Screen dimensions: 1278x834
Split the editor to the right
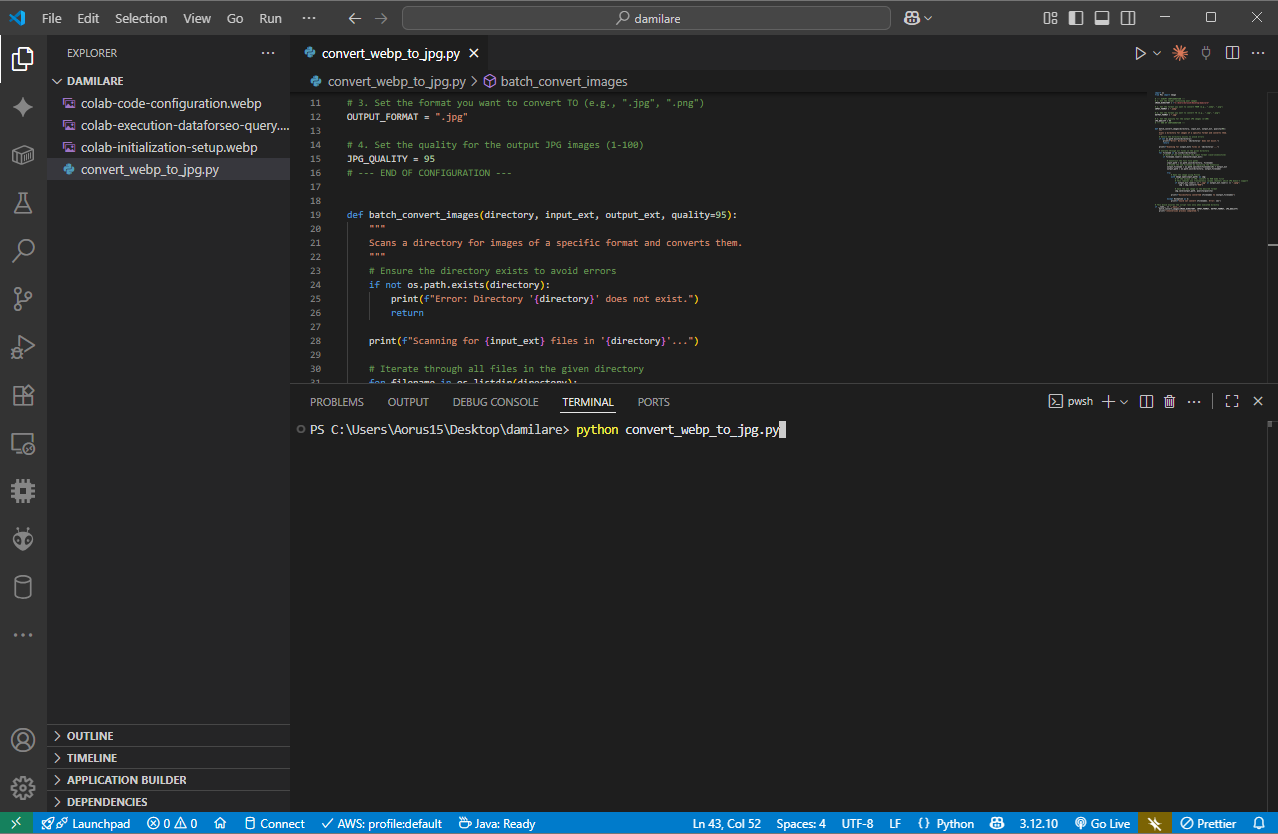(x=1233, y=53)
